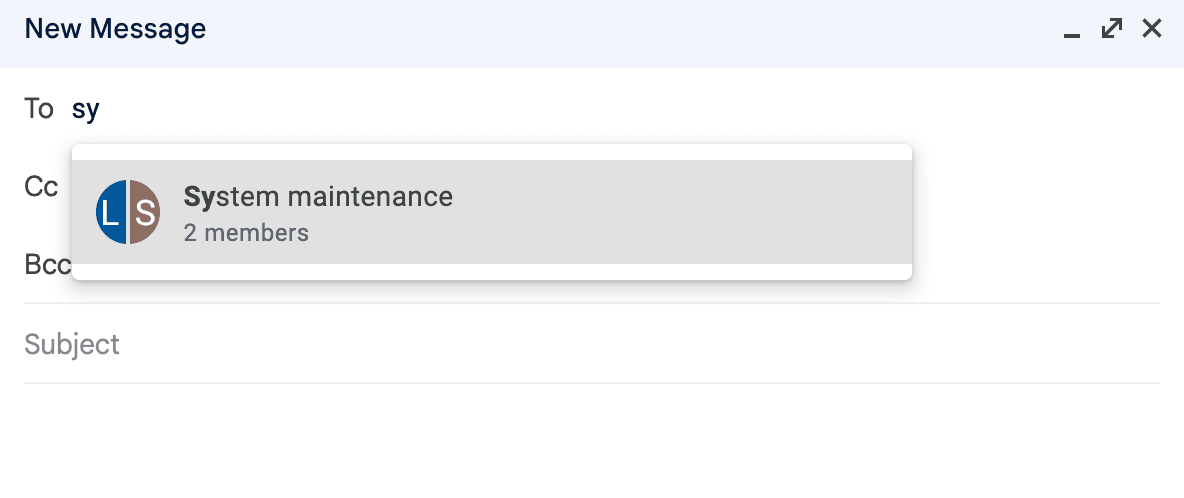Image resolution: width=1184 pixels, height=498 pixels.
Task: Click the System maintenance group avatar
Action: click(128, 212)
